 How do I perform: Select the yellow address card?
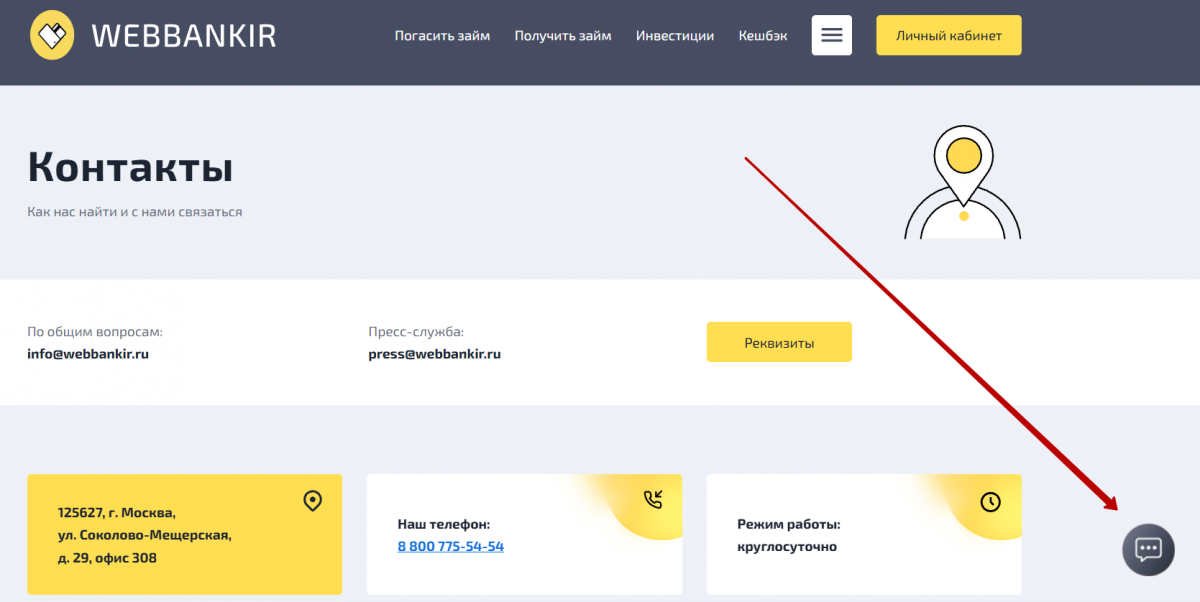pos(184,534)
